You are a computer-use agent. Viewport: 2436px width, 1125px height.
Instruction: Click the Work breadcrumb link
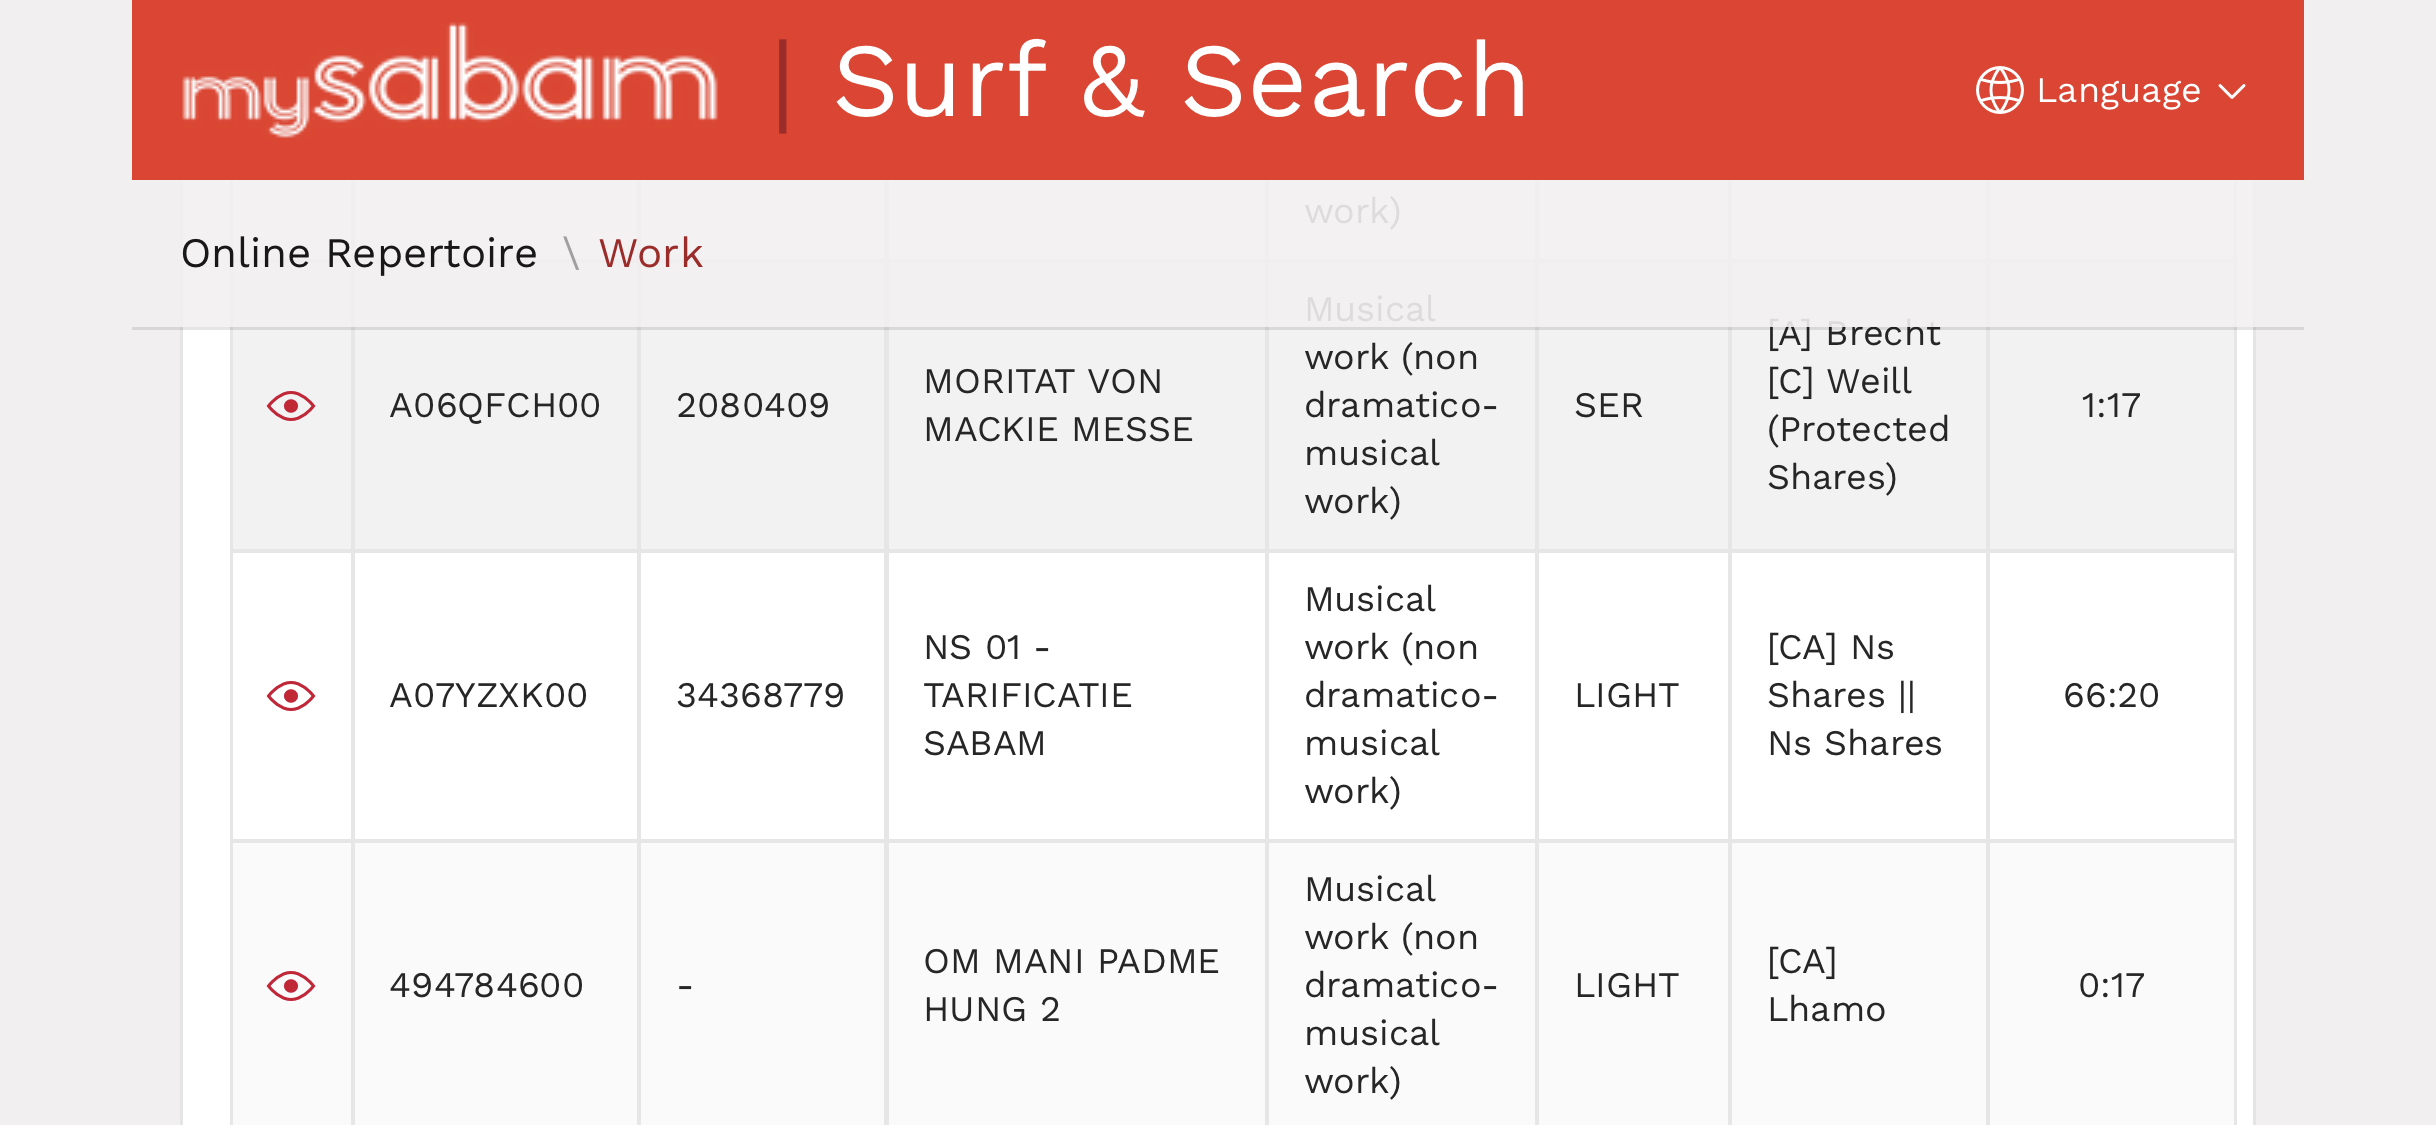tap(650, 254)
